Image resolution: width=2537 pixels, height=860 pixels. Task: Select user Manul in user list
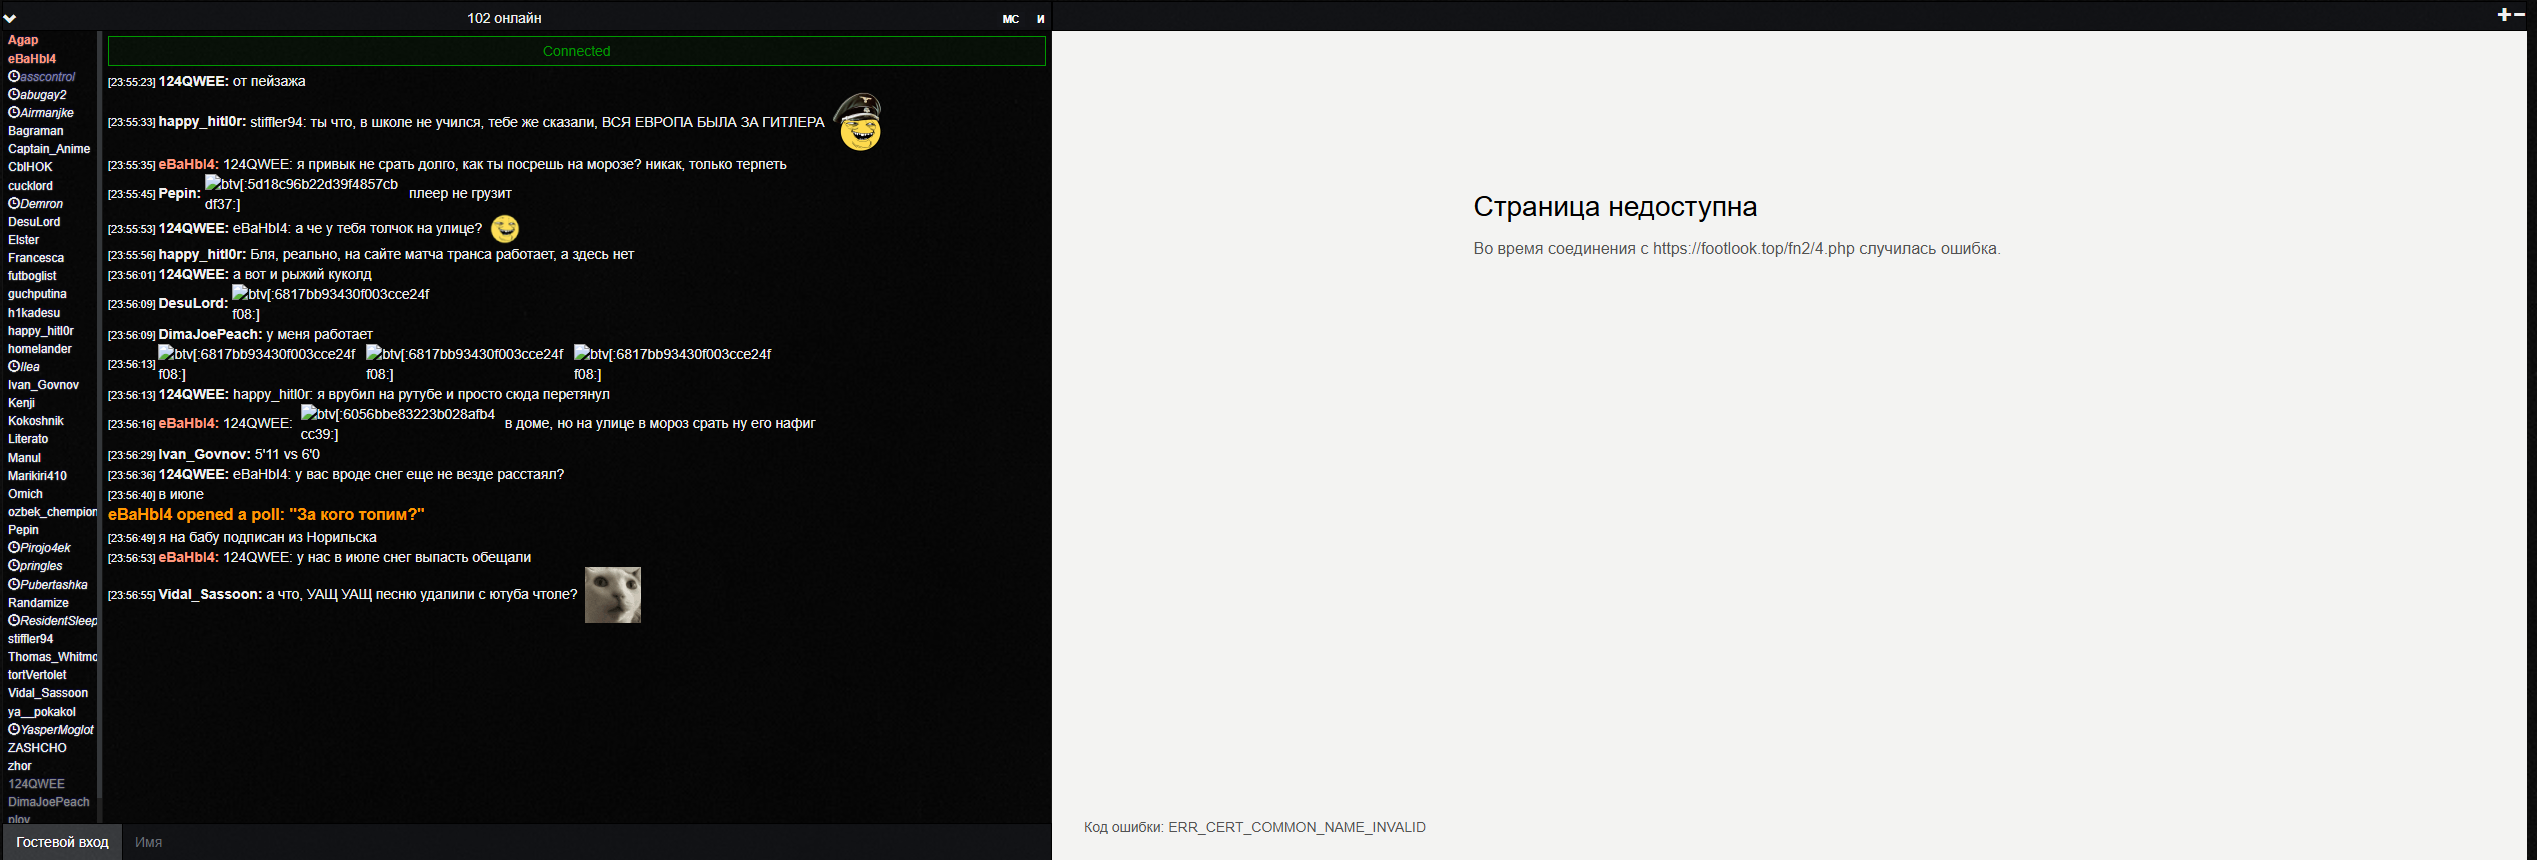tap(24, 458)
